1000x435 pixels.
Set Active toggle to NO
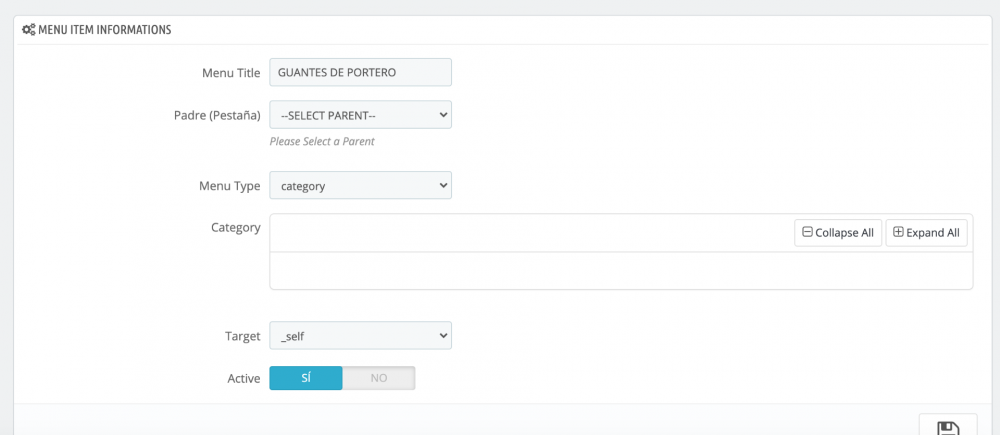(x=379, y=378)
